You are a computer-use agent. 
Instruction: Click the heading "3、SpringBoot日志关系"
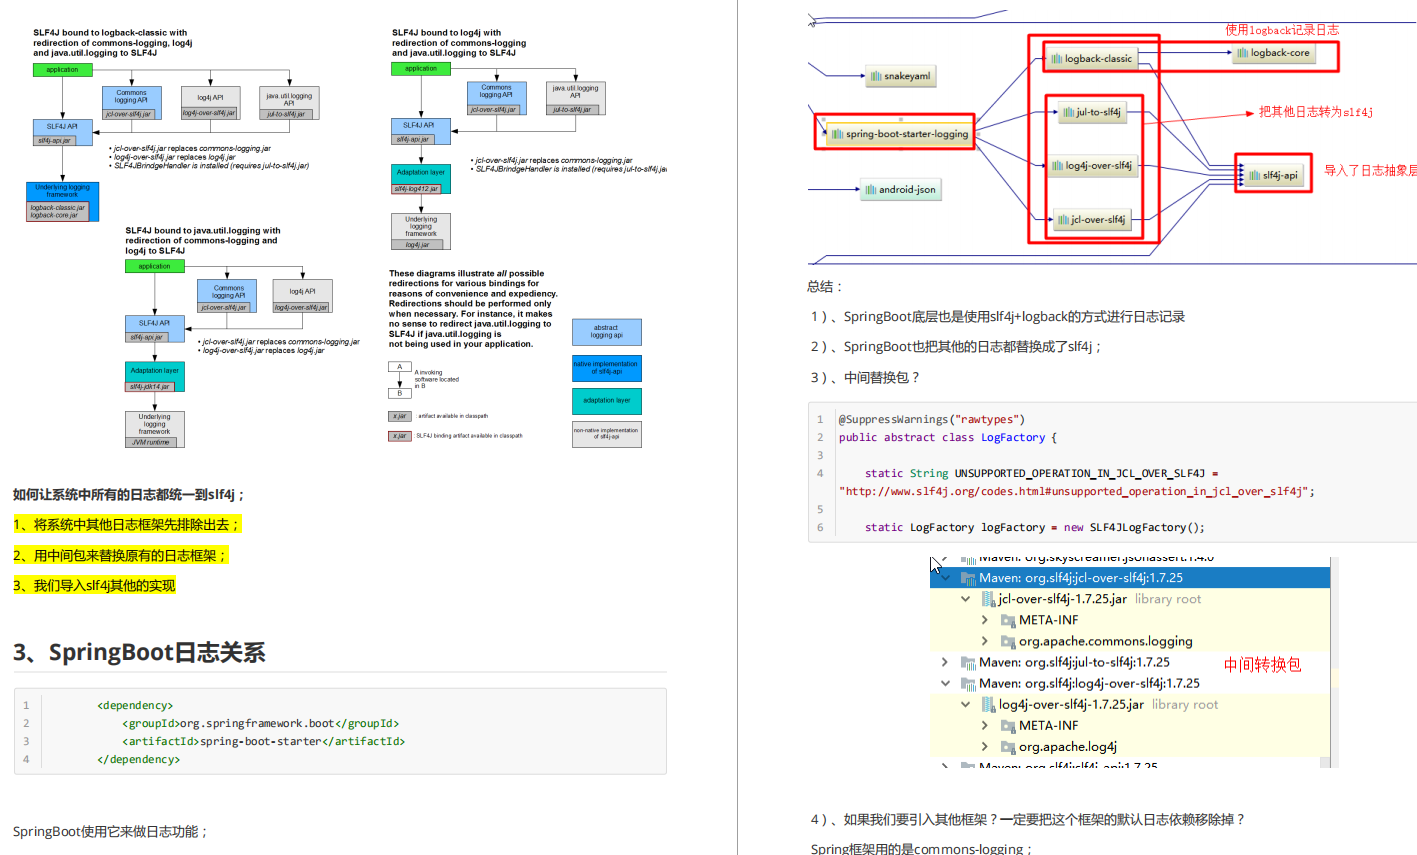(139, 653)
